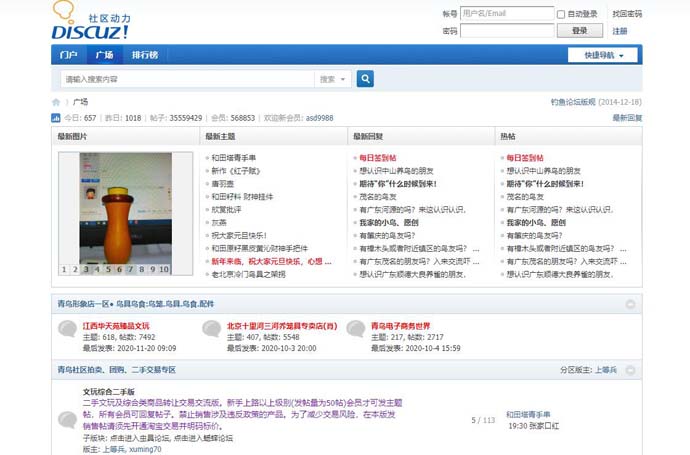Open forum 江西华天苑臻品文玩
This screenshot has height=455, width=690.
pyautogui.click(x=116, y=326)
